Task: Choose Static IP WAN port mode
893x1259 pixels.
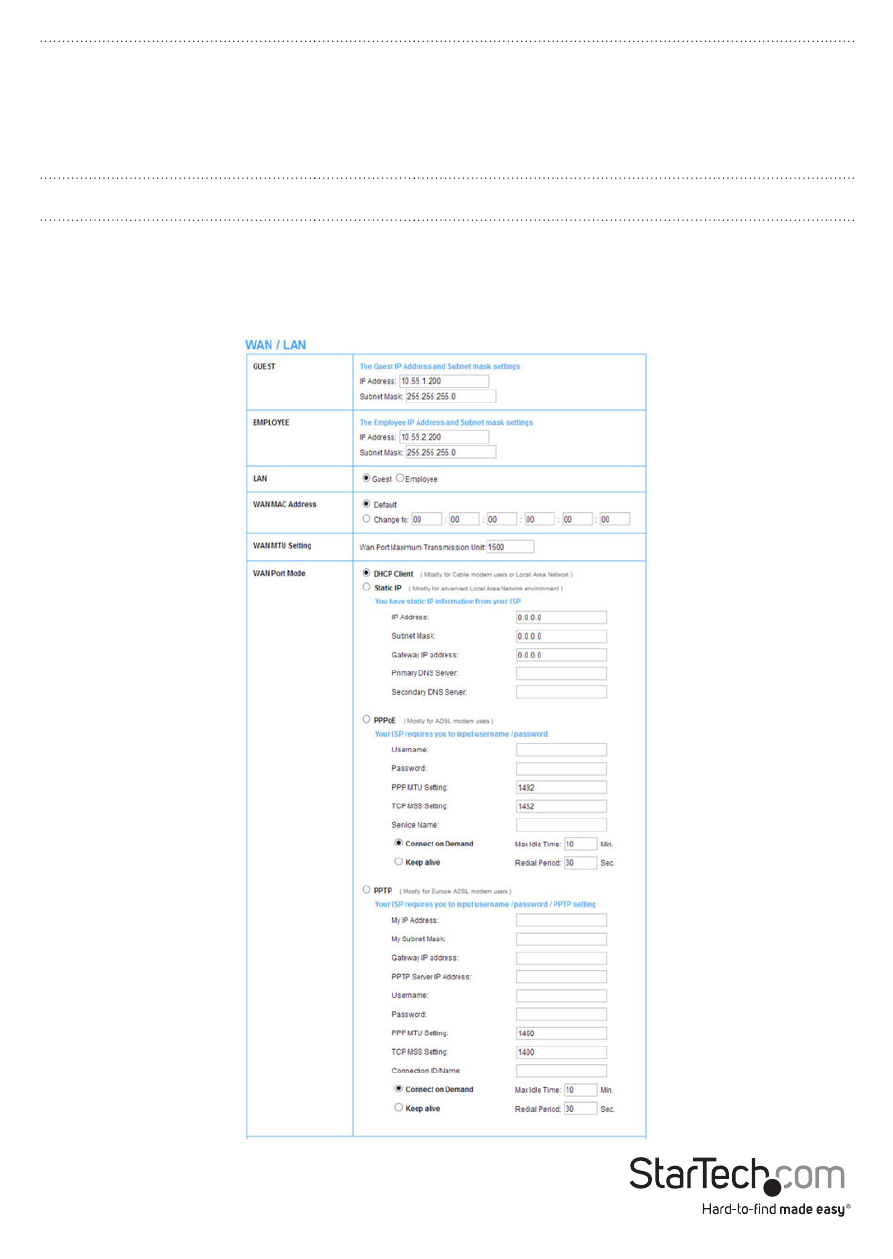Action: [365, 588]
